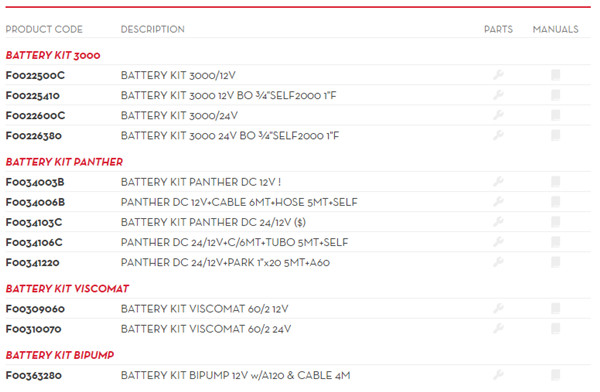Image resolution: width=600 pixels, height=392 pixels.
Task: Click parts wrench for F0034103C
Action: [x=498, y=222]
